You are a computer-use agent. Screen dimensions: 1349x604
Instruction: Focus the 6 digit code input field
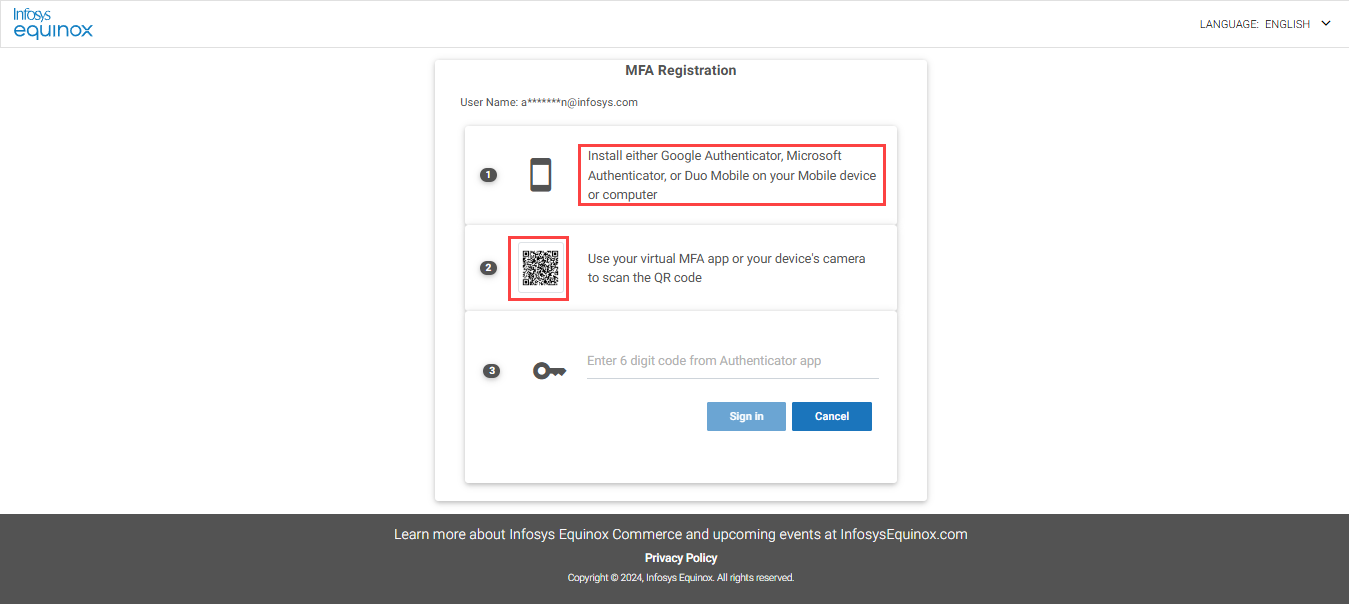[x=732, y=361]
